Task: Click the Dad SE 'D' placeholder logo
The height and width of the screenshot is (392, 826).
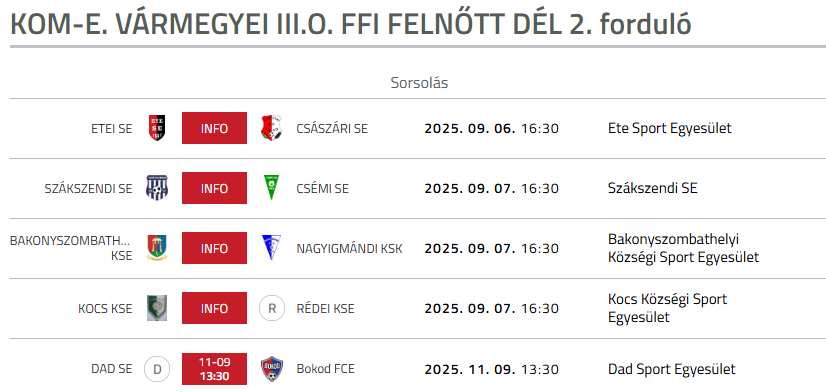Action: (157, 369)
